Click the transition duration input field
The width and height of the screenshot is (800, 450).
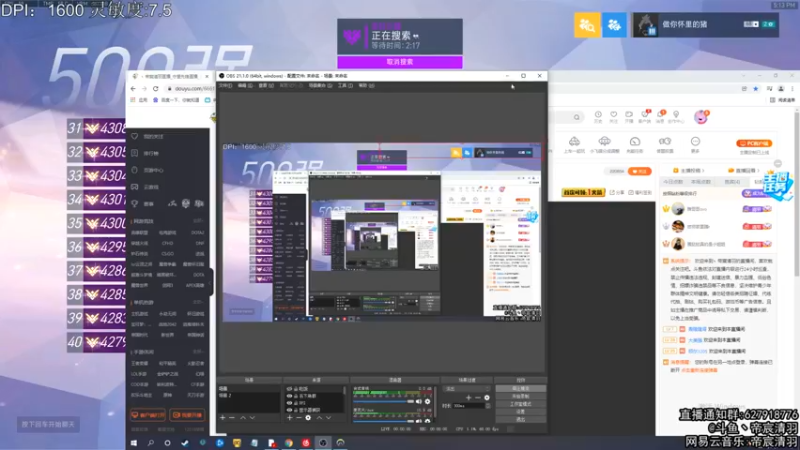468,406
